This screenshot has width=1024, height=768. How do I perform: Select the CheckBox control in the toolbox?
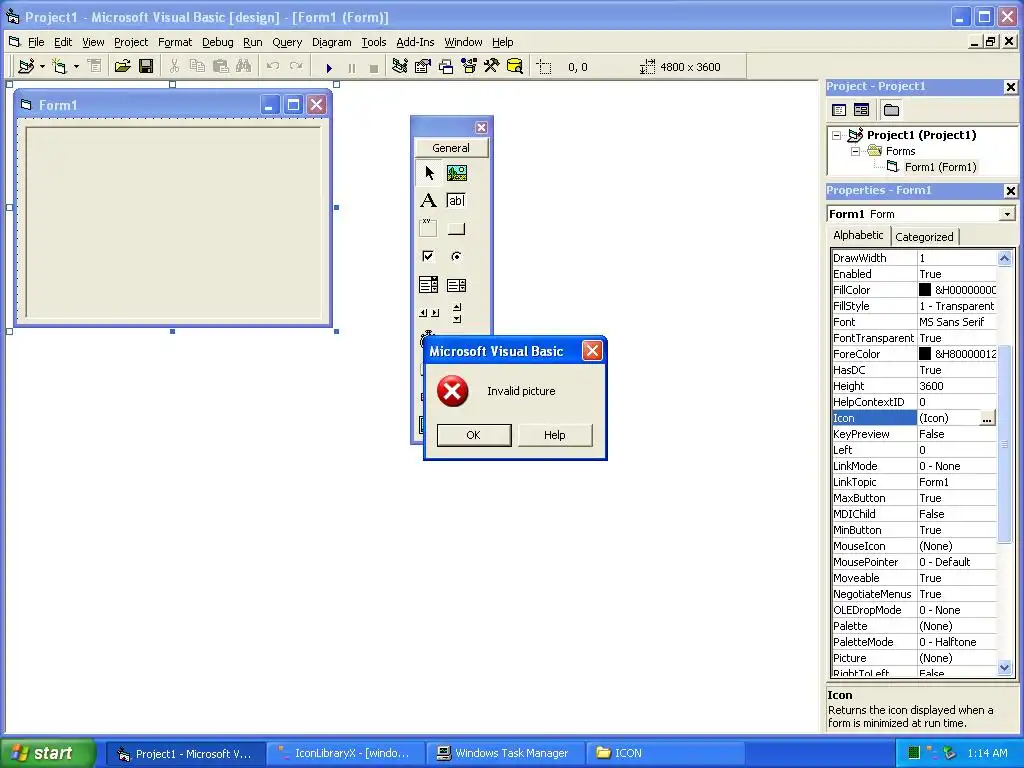[428, 256]
